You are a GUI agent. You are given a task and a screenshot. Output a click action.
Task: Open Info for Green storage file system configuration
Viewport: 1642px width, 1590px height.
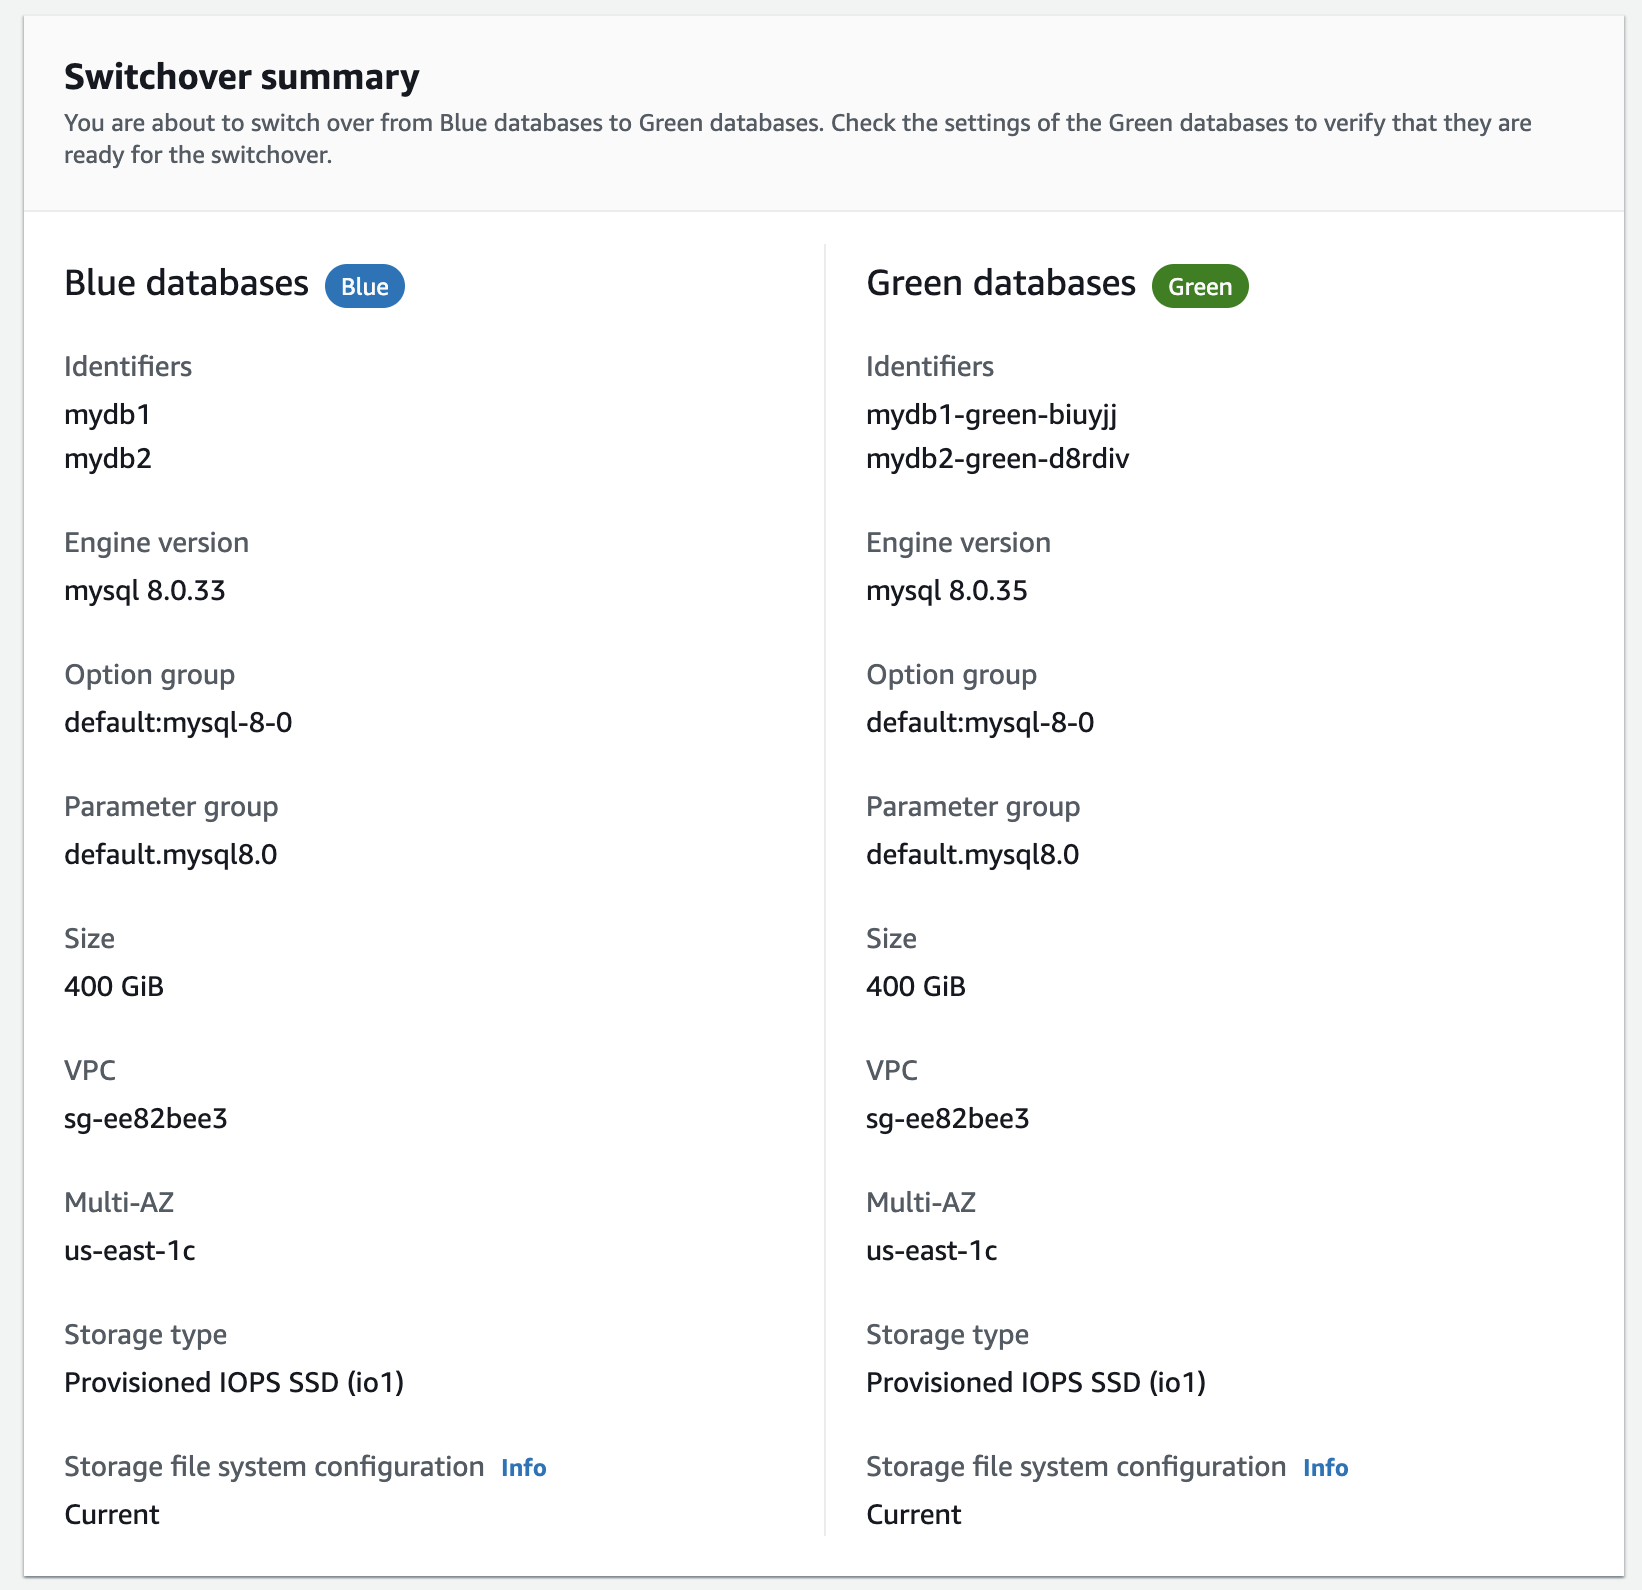click(x=1325, y=1467)
